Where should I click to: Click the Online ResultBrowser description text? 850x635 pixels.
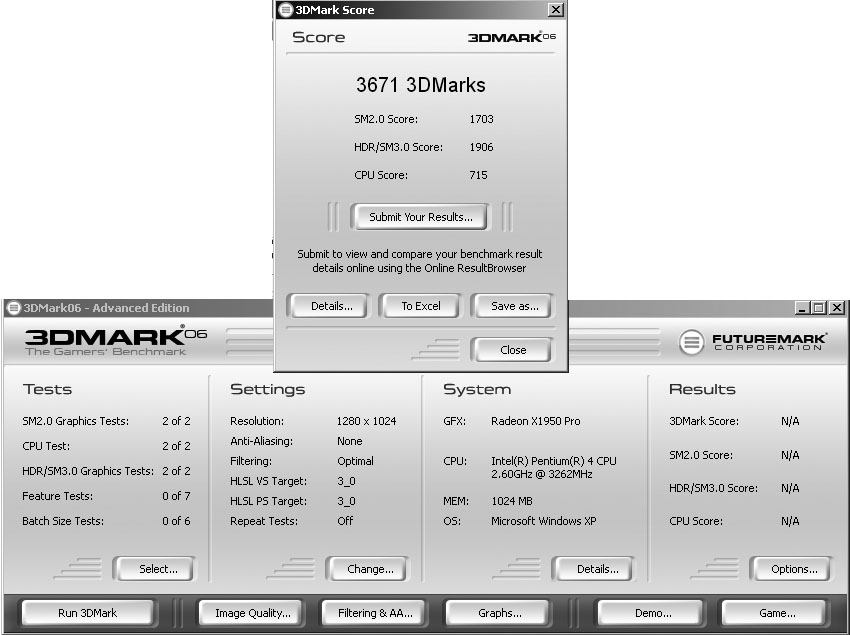click(420, 261)
